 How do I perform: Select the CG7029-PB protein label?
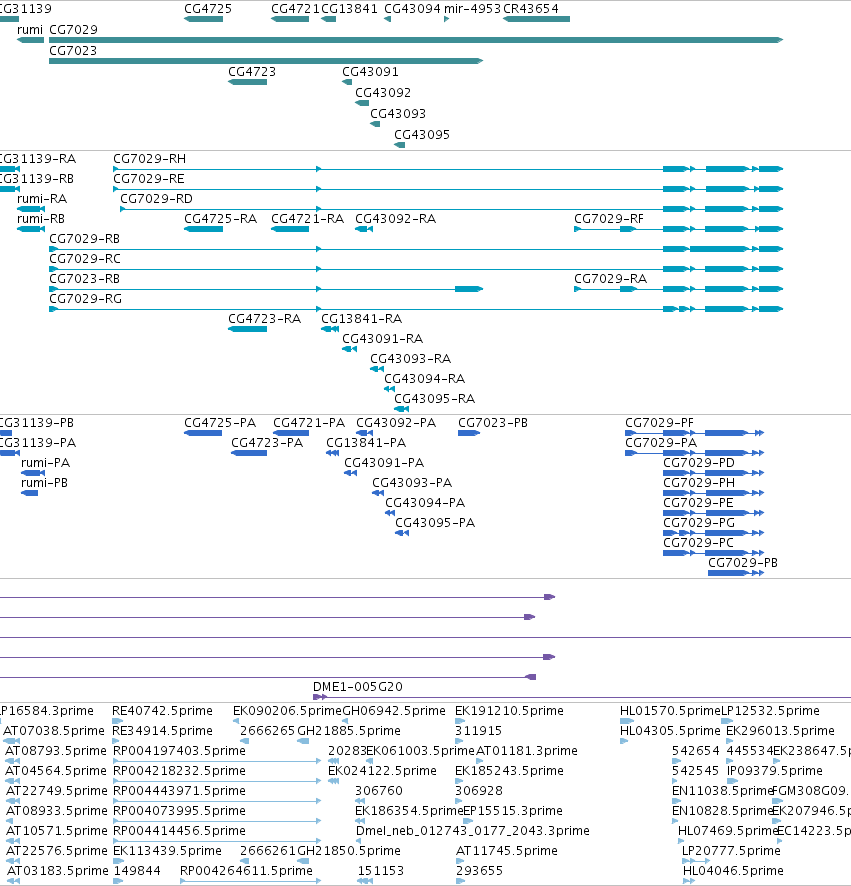(x=743, y=563)
